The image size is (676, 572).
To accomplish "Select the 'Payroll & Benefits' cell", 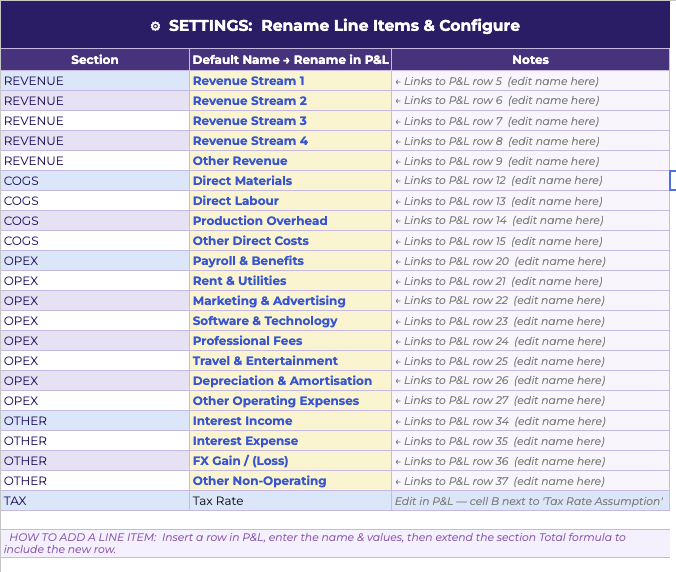I will coord(290,261).
